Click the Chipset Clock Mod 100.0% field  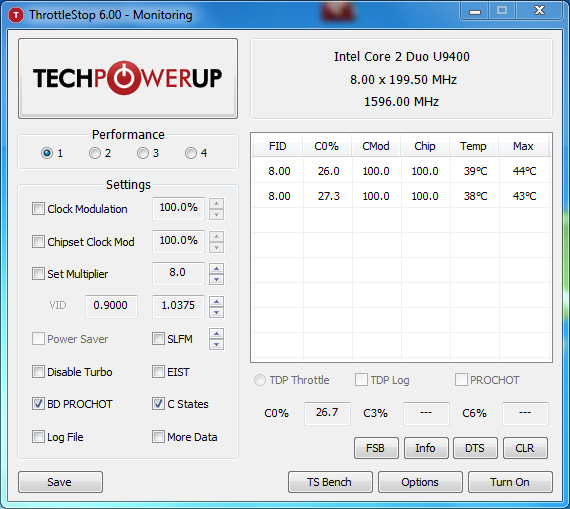(178, 241)
